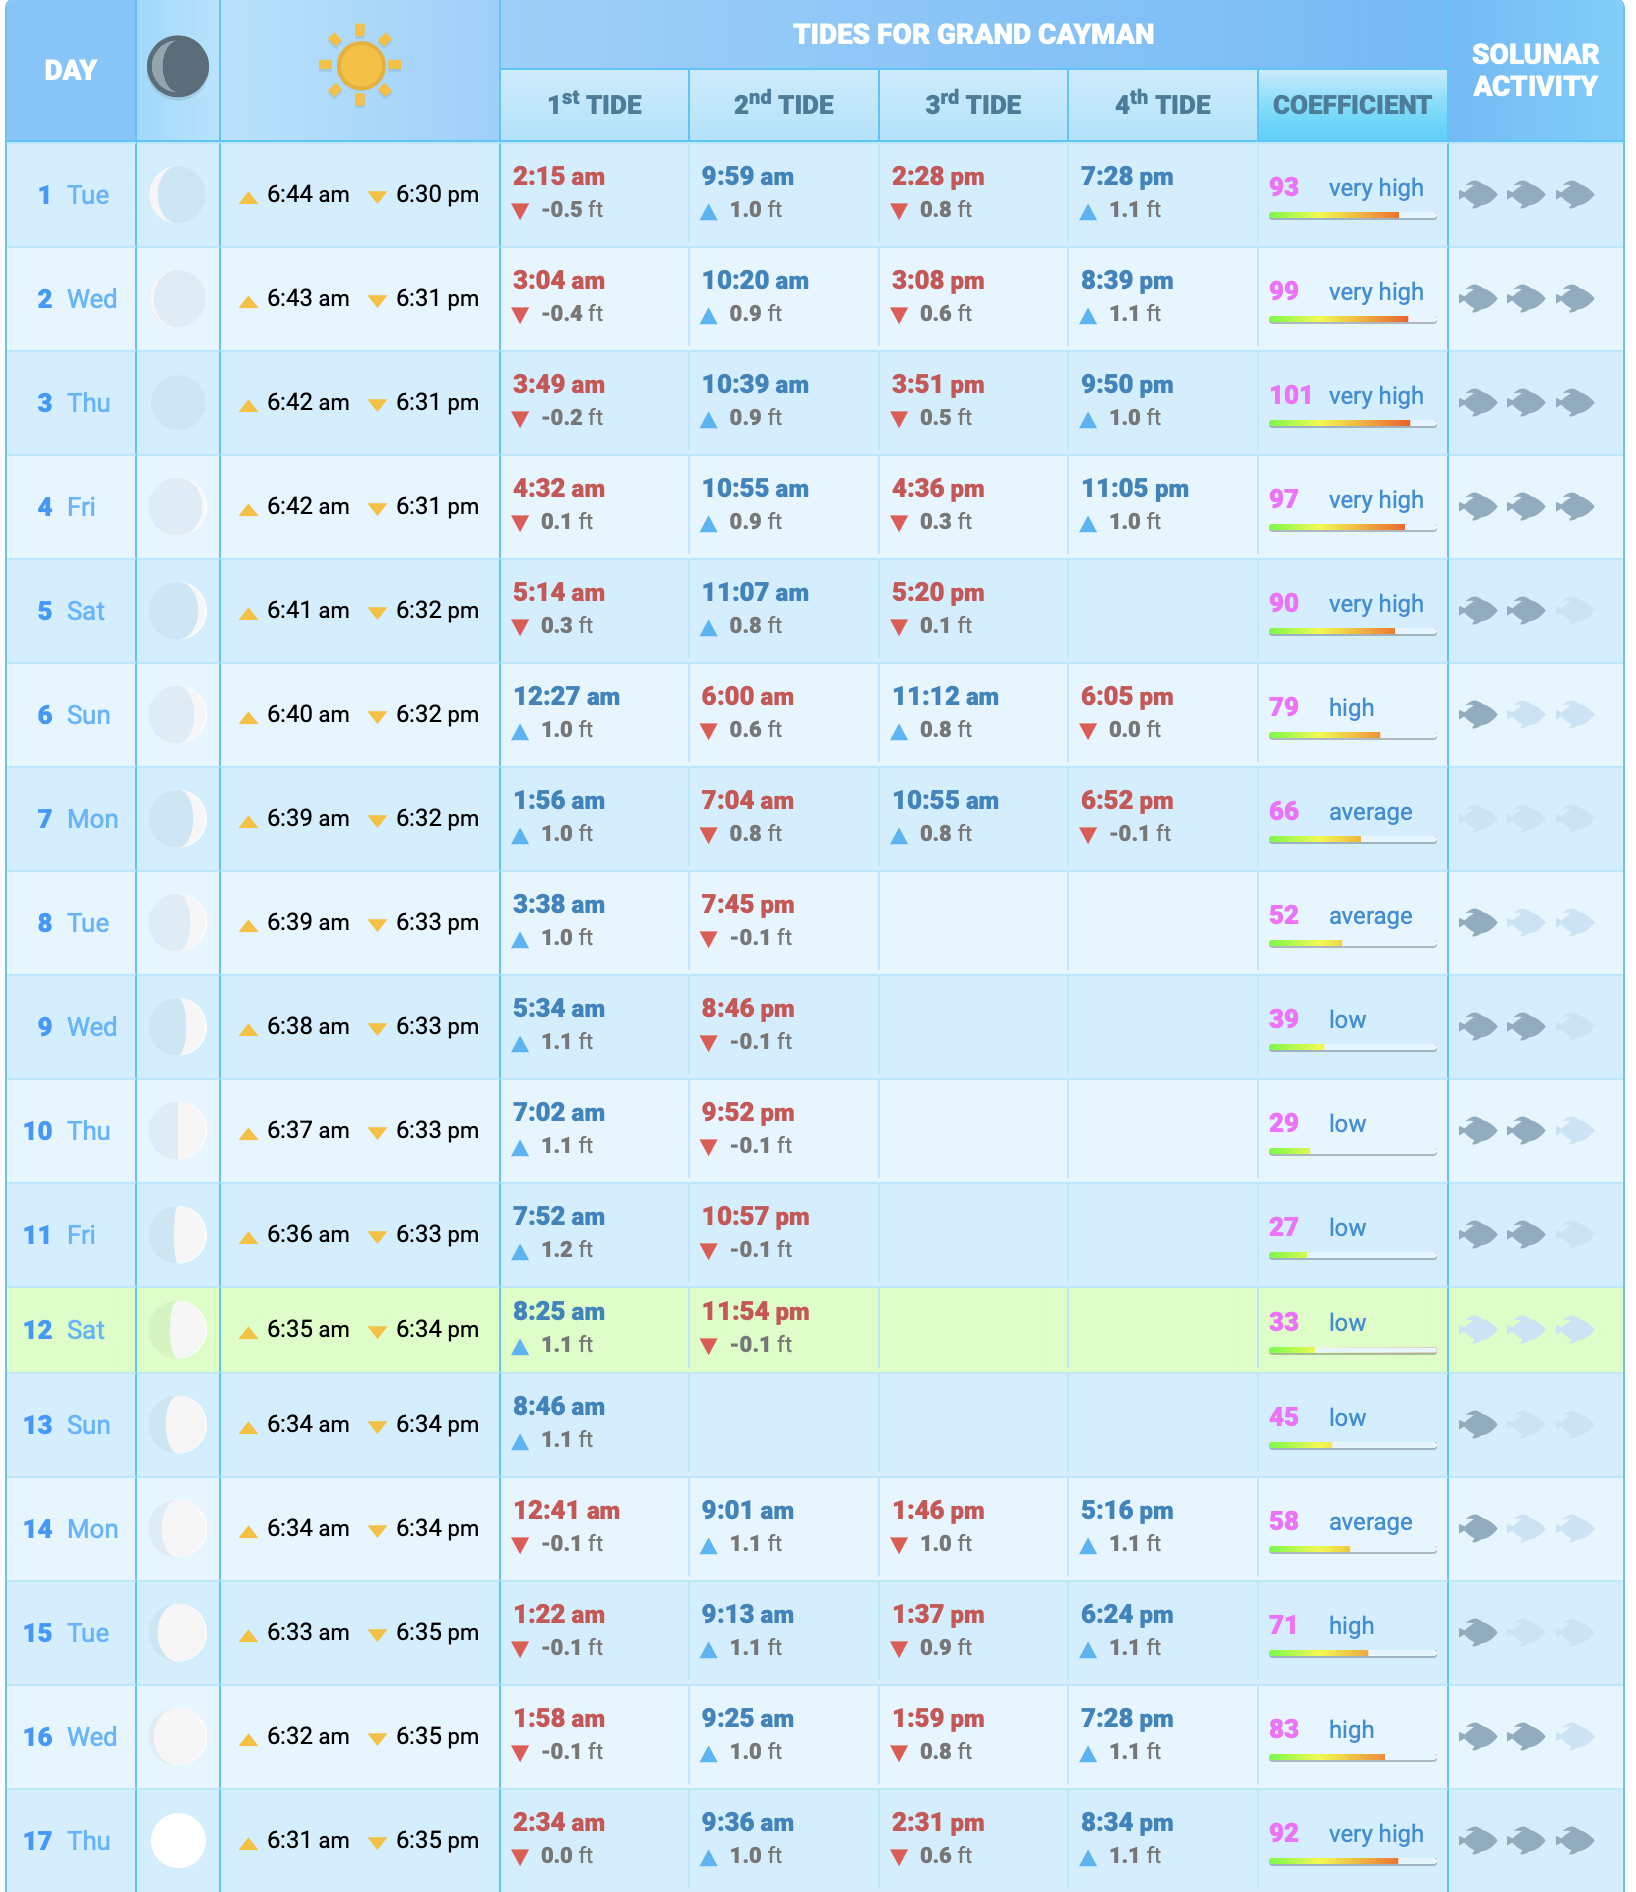Screen dimensions: 1636x1892
Task: Click the coefficient bar for 27 low
Action: pyautogui.click(x=1351, y=1256)
